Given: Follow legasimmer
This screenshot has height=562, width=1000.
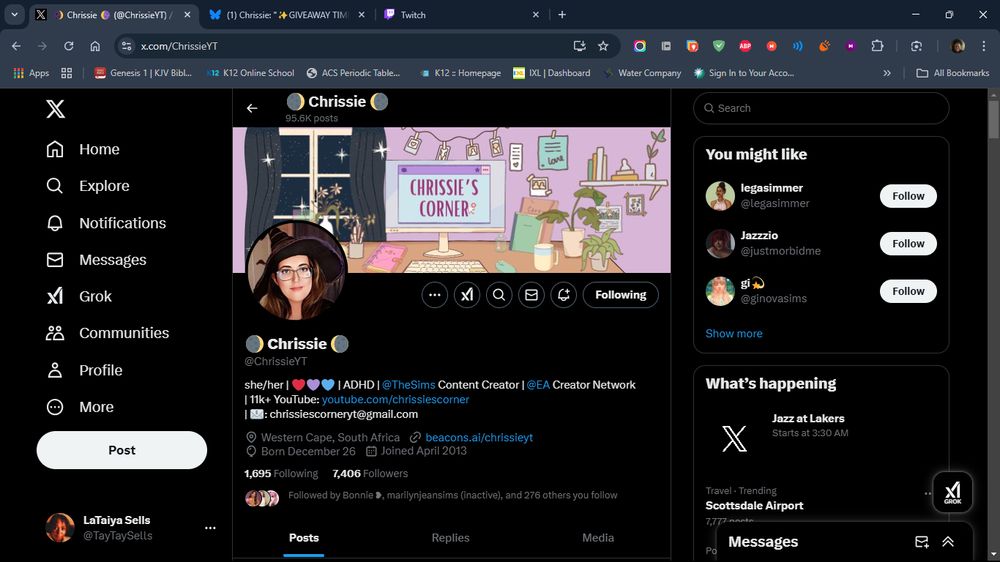Looking at the screenshot, I should (908, 196).
